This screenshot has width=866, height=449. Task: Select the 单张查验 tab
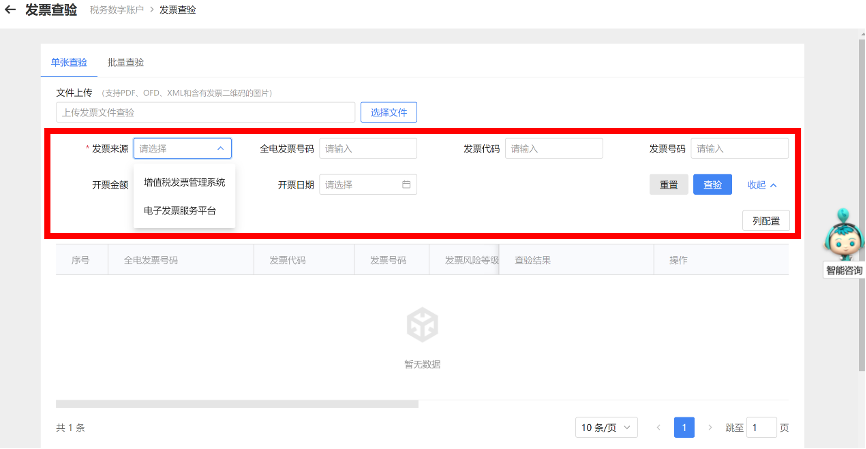[69, 62]
